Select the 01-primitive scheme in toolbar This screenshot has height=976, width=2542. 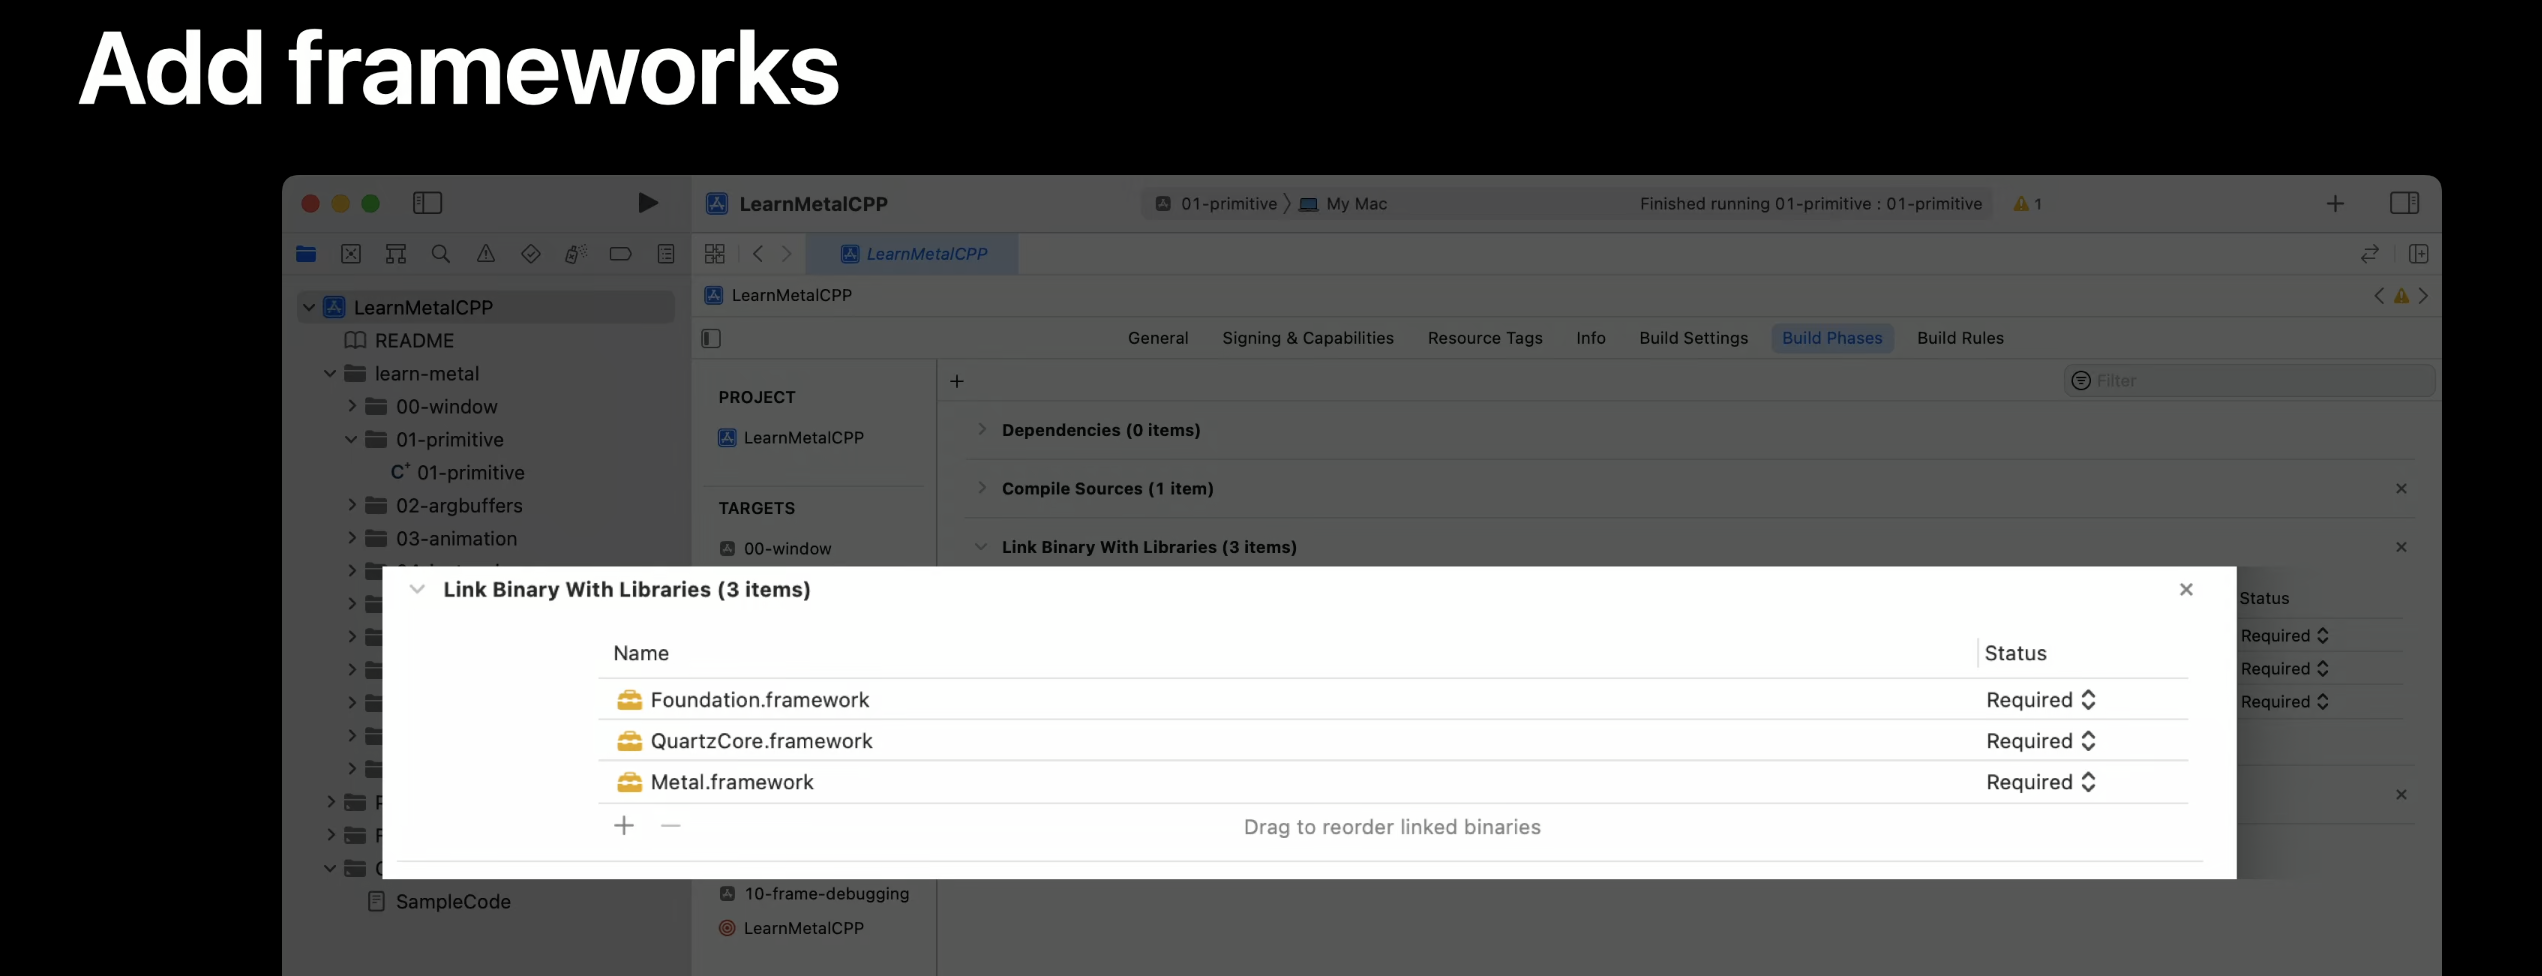(1216, 204)
